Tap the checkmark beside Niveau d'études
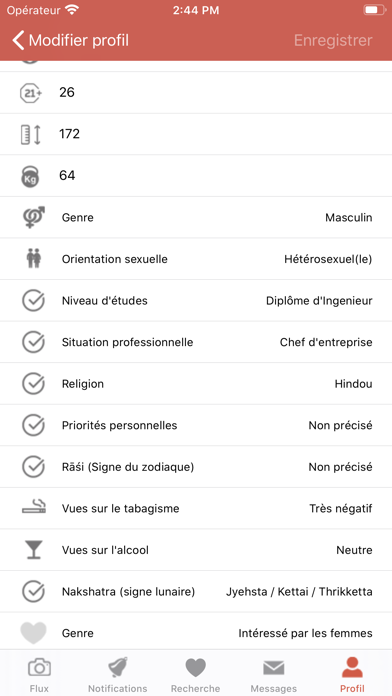This screenshot has height=696, width=392. pyautogui.click(x=33, y=301)
